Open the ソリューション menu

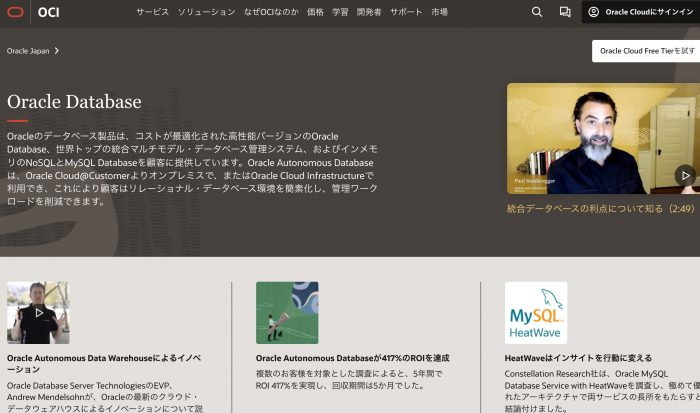(207, 12)
